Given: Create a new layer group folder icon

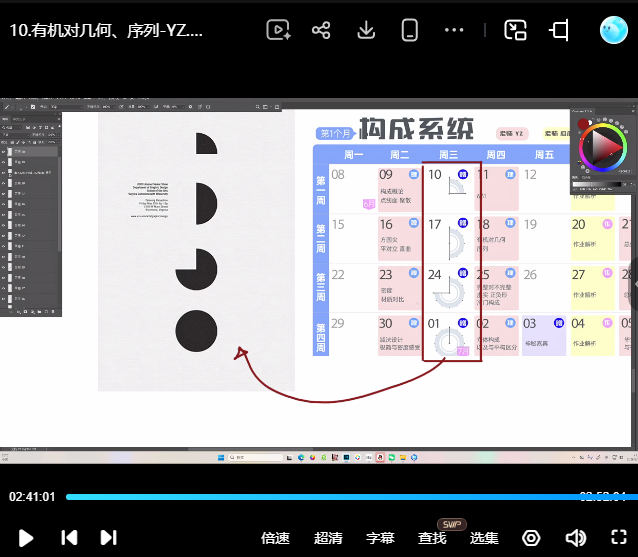Looking at the screenshot, I should point(39,312).
